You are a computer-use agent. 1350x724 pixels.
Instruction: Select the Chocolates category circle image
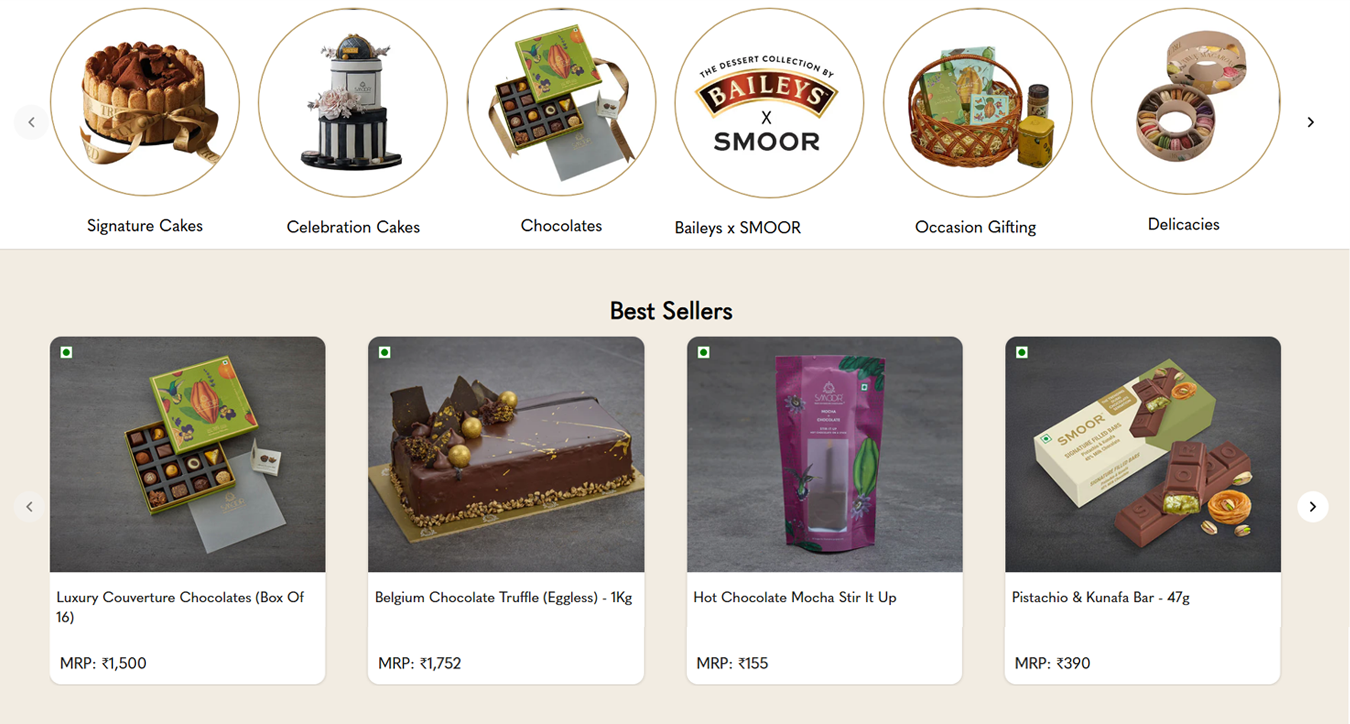point(561,103)
